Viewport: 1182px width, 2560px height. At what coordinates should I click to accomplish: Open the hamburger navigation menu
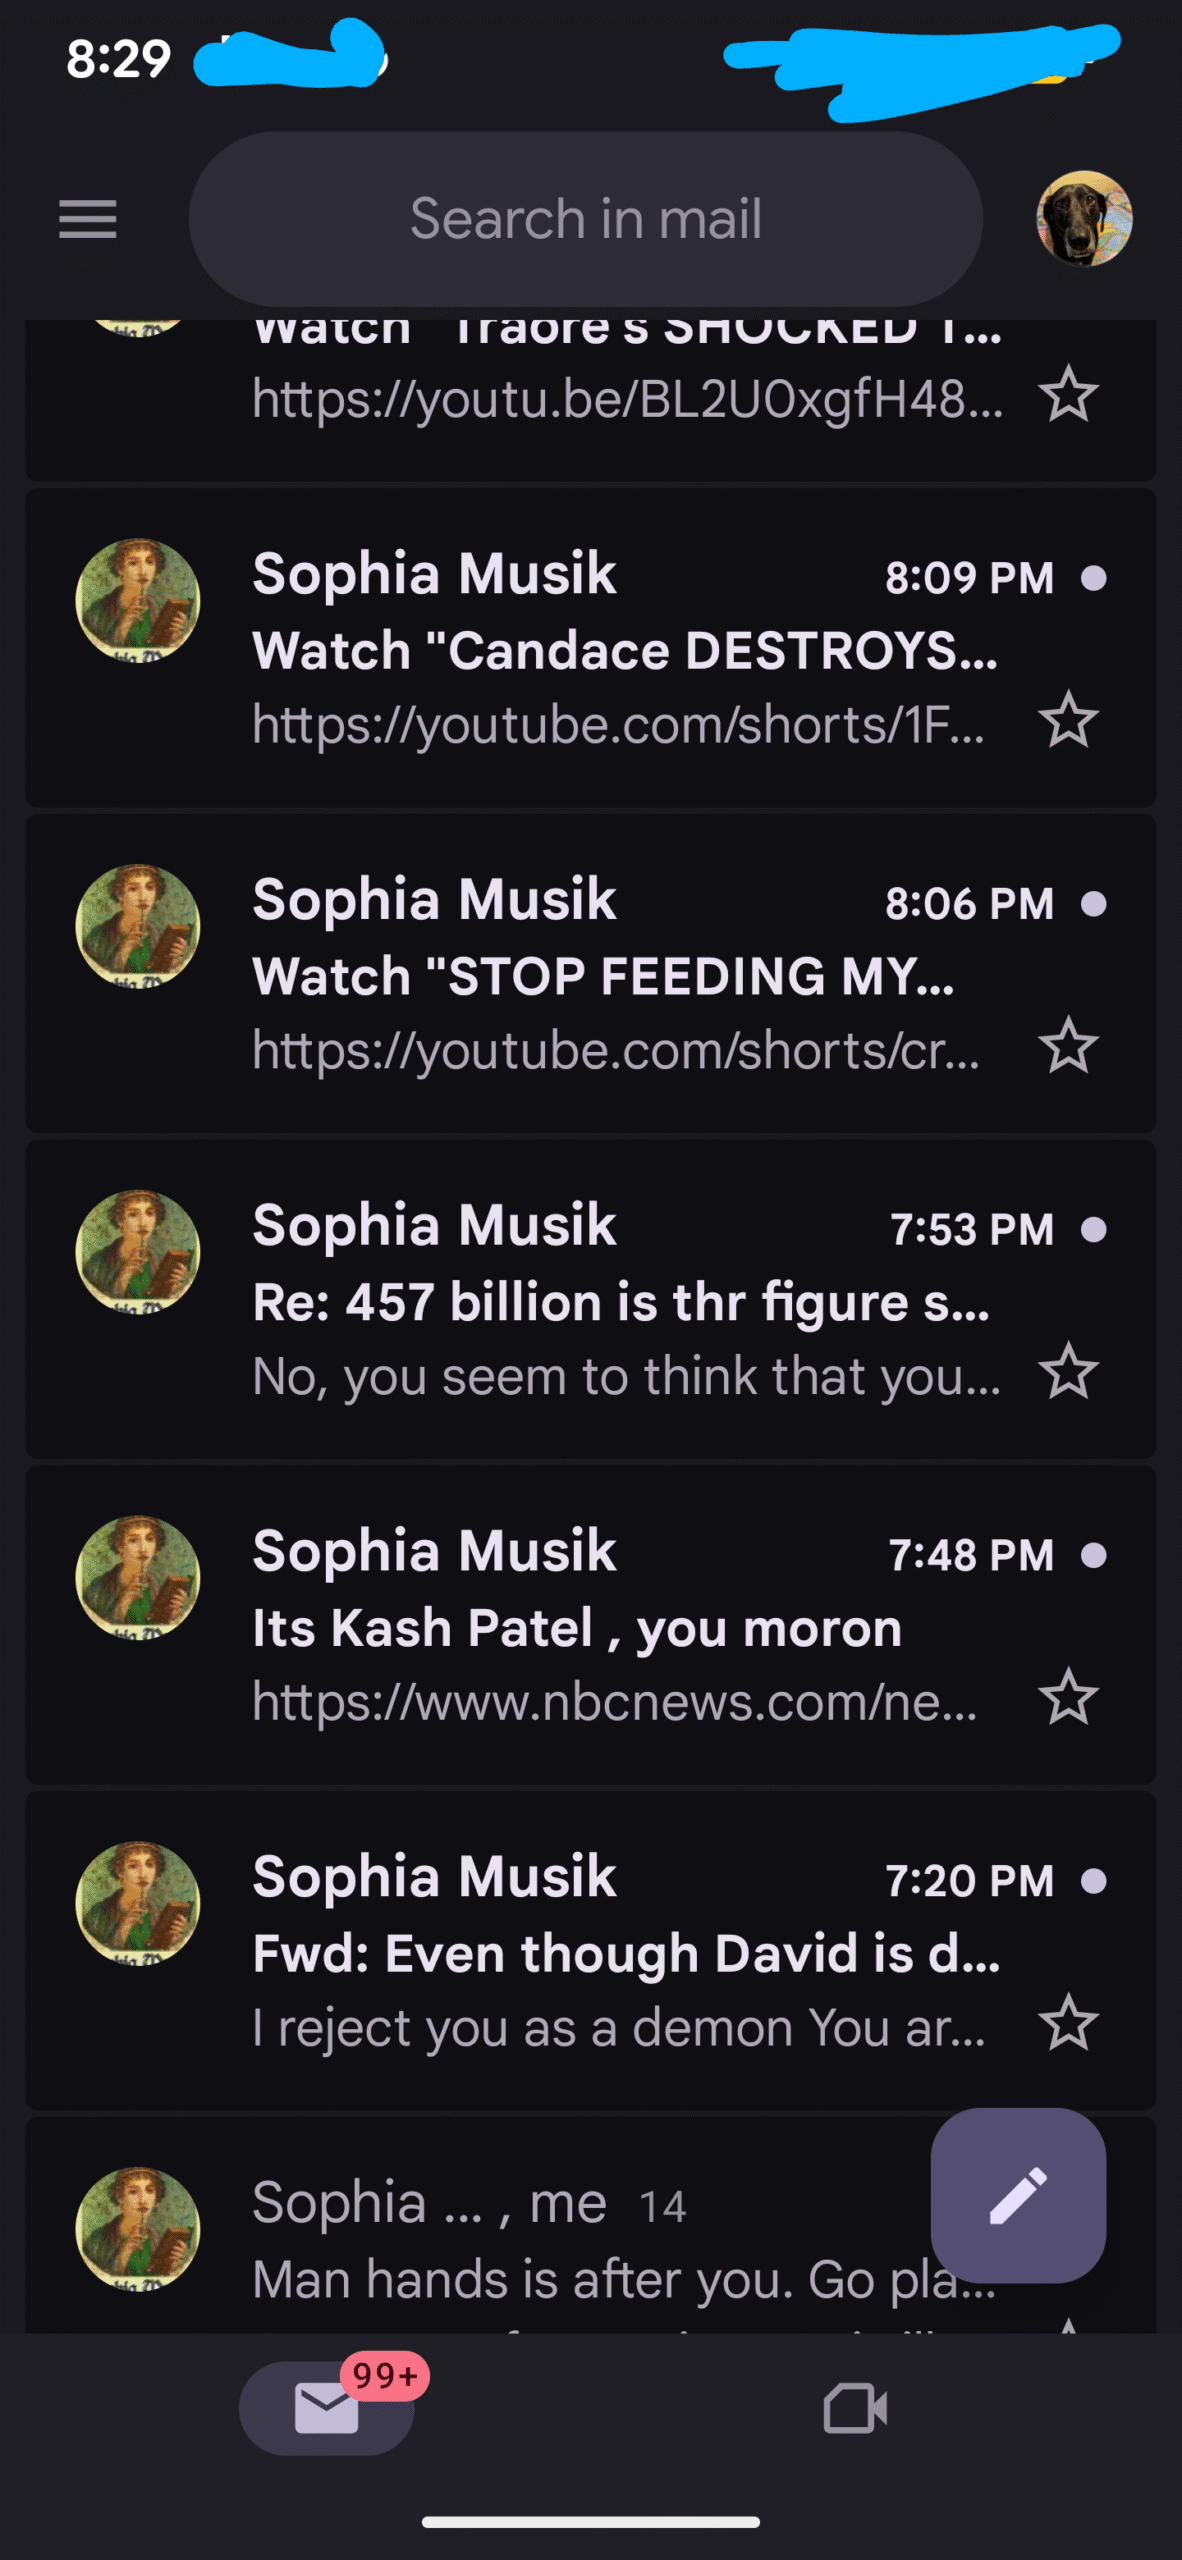pos(88,219)
